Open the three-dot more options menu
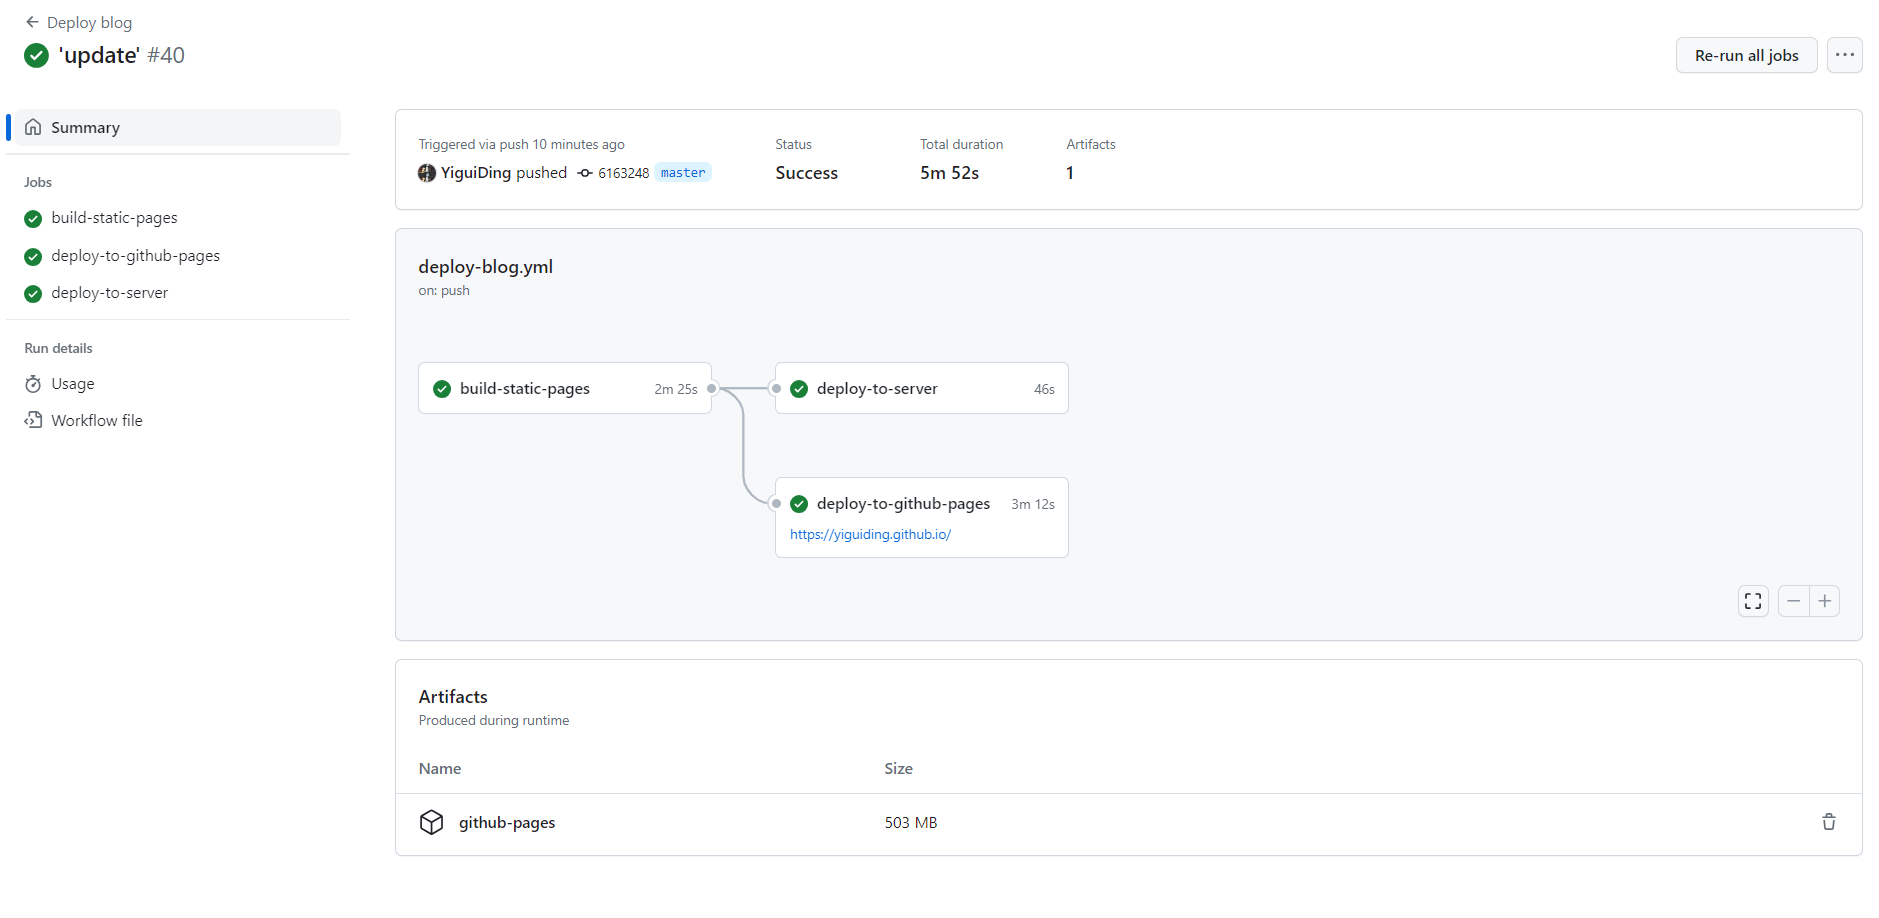The image size is (1879, 918). [1844, 55]
